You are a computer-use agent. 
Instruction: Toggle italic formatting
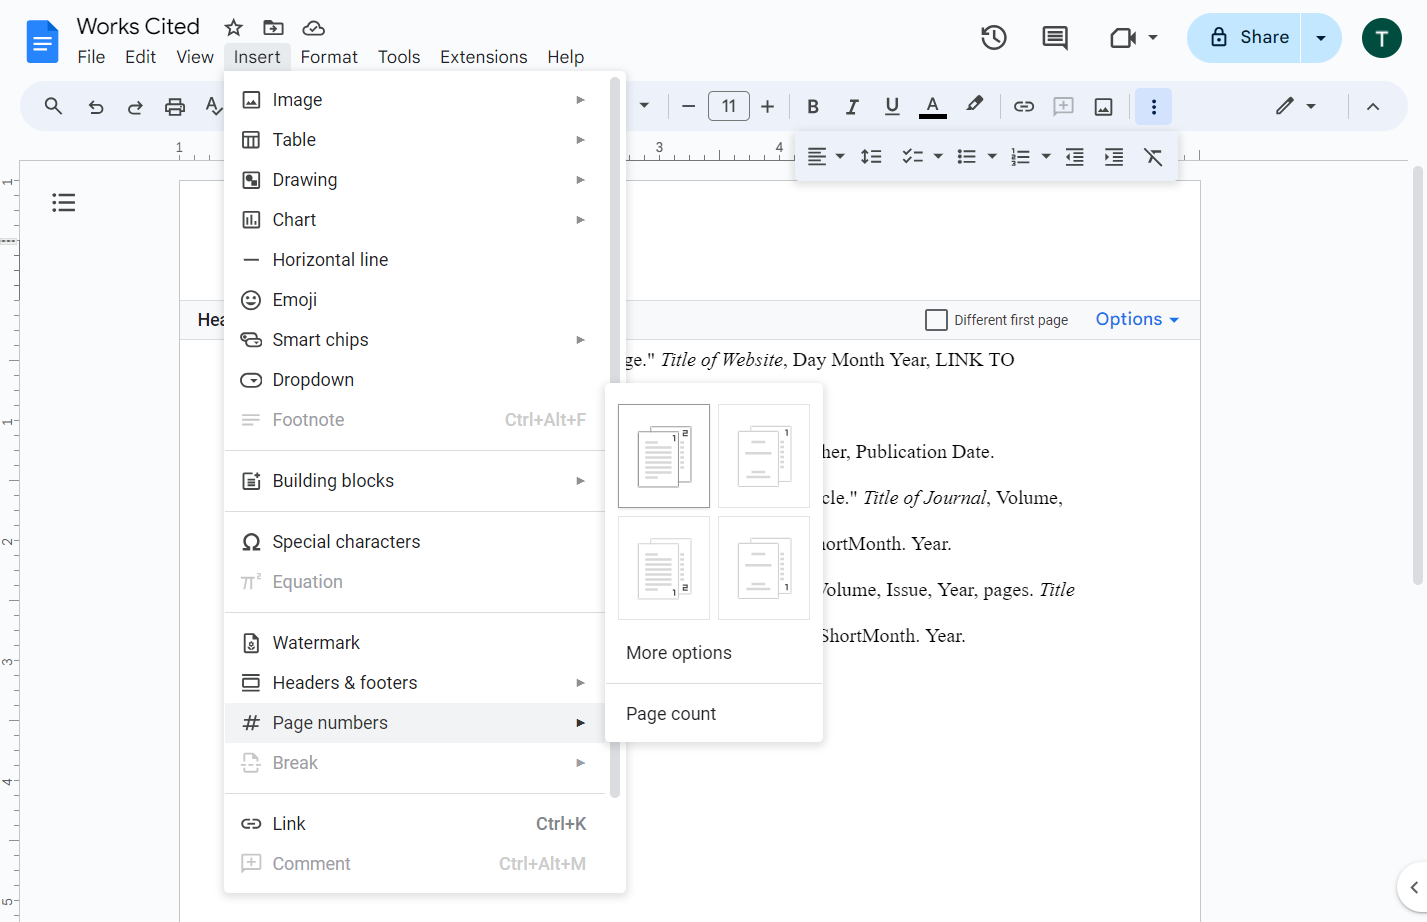click(x=852, y=106)
